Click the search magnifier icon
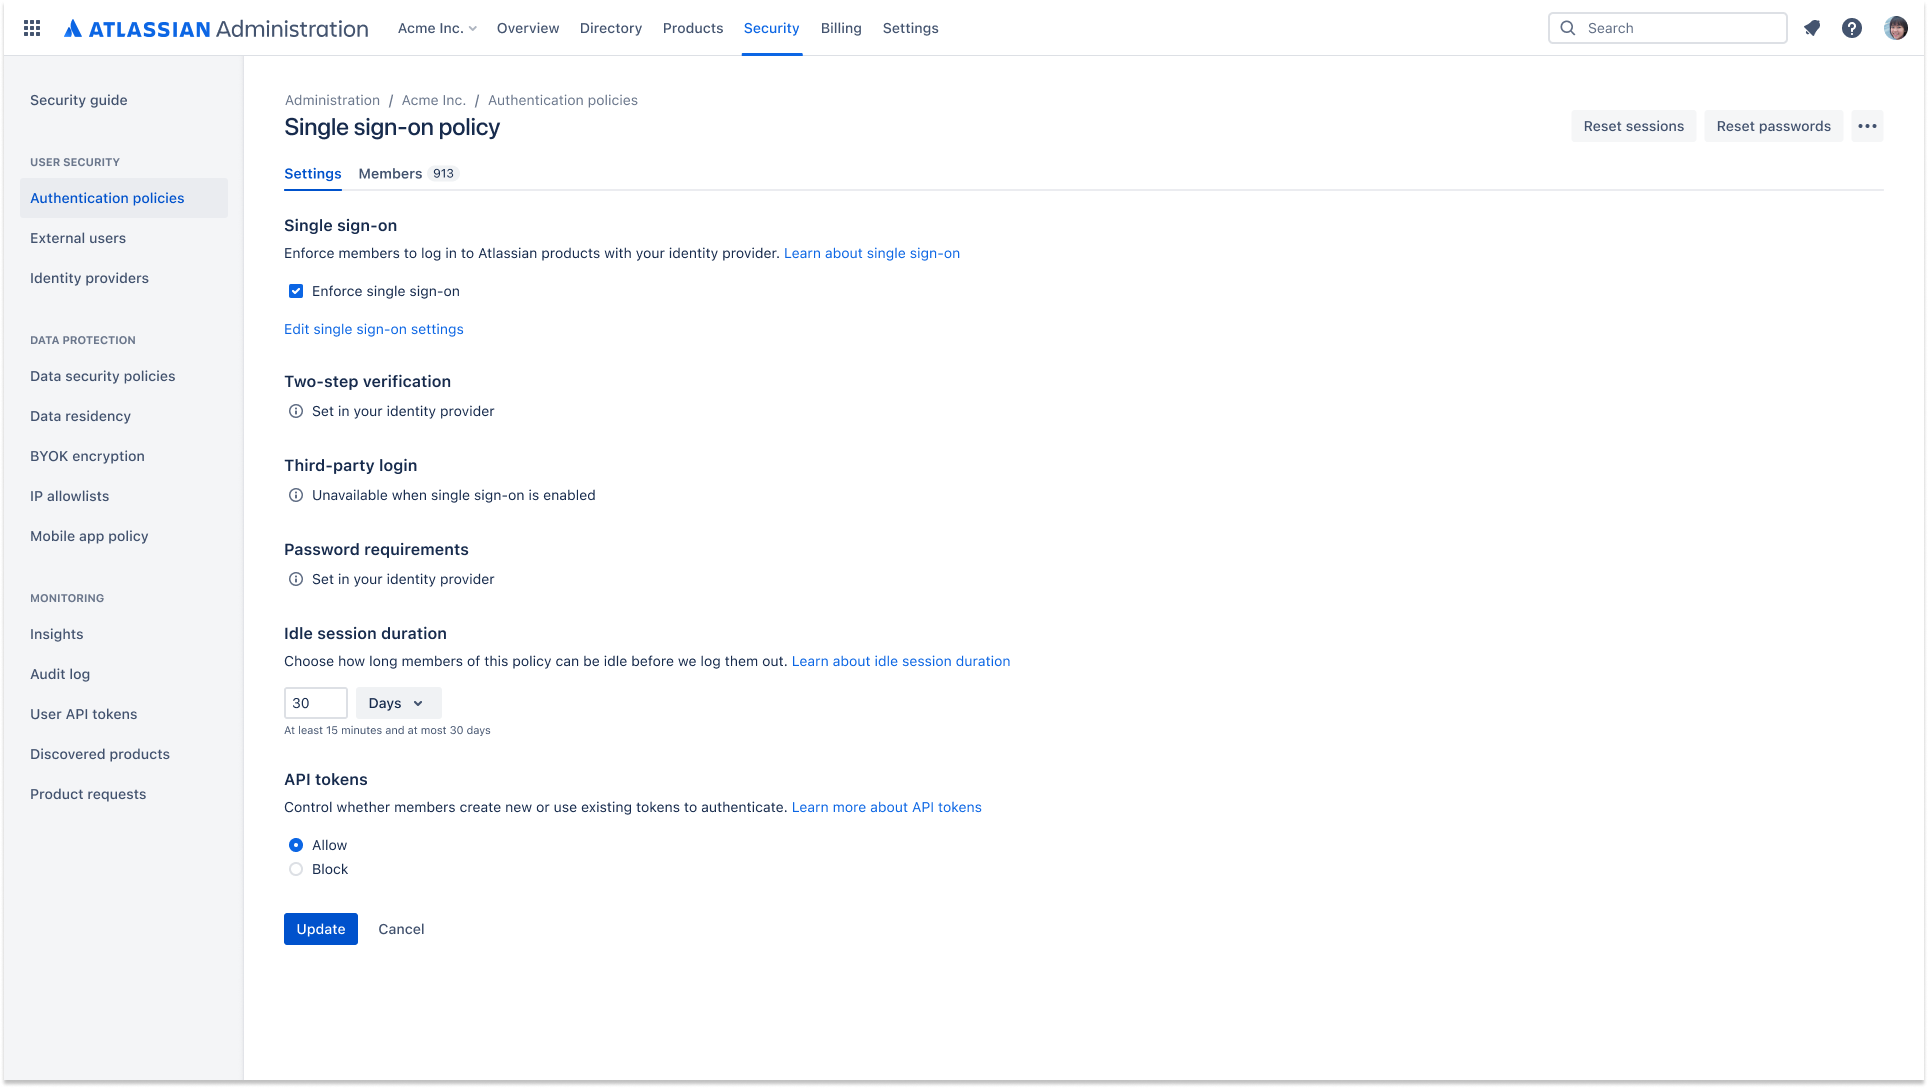The width and height of the screenshot is (1928, 1088). 1568,28
